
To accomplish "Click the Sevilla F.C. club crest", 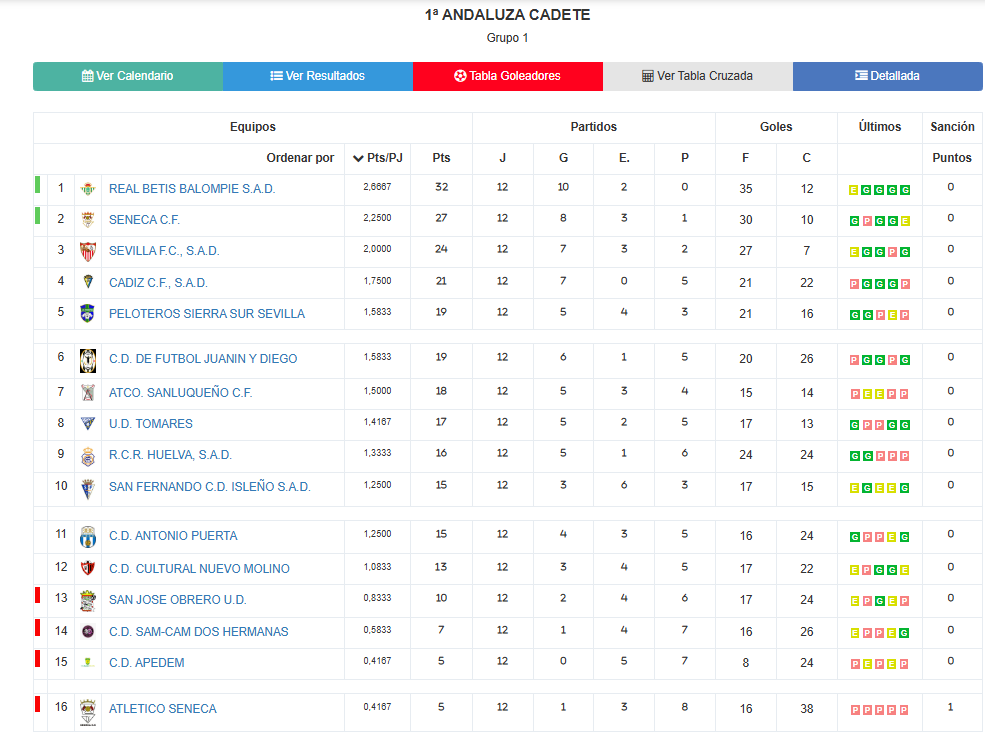I will click(88, 251).
